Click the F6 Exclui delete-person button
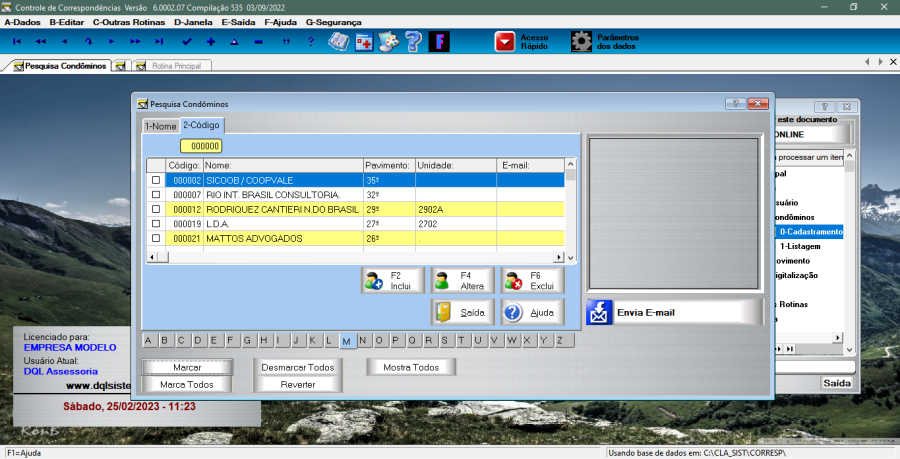This screenshot has height=459, width=900. click(x=533, y=281)
